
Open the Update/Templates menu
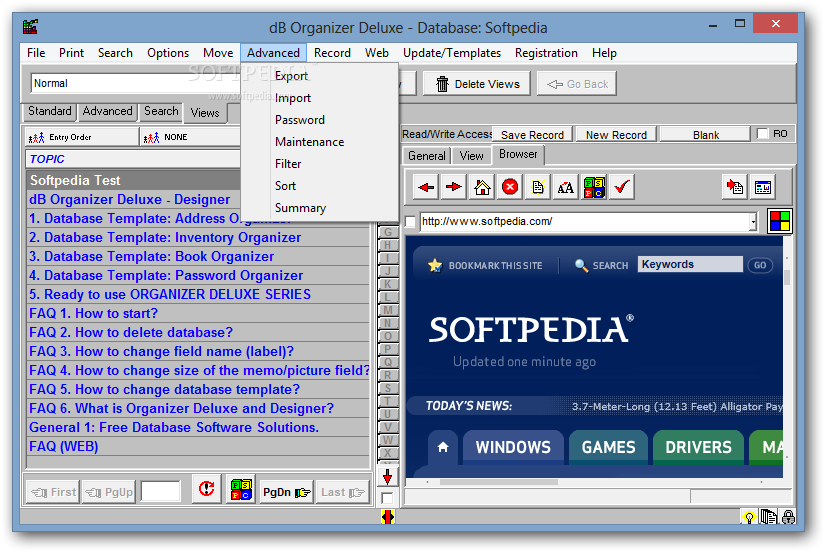(x=451, y=53)
